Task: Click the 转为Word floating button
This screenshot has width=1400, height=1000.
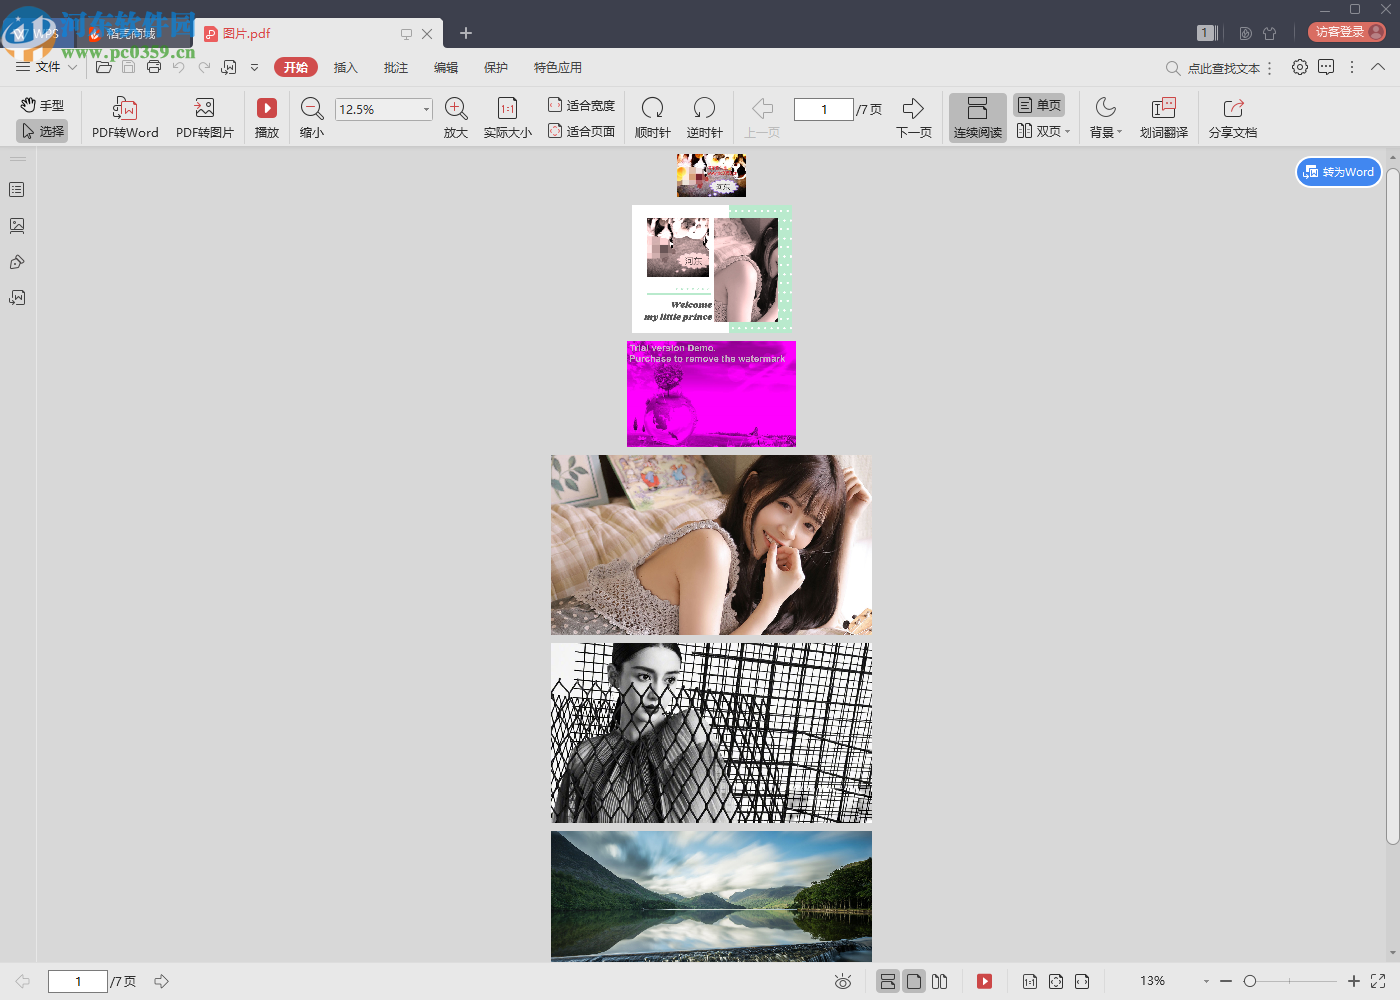Action: [x=1339, y=172]
